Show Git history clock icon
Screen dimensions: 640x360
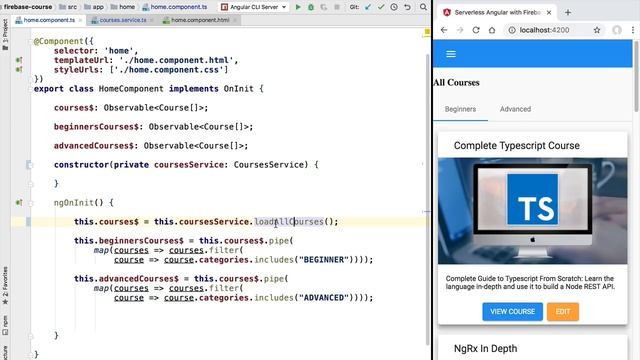394,7
